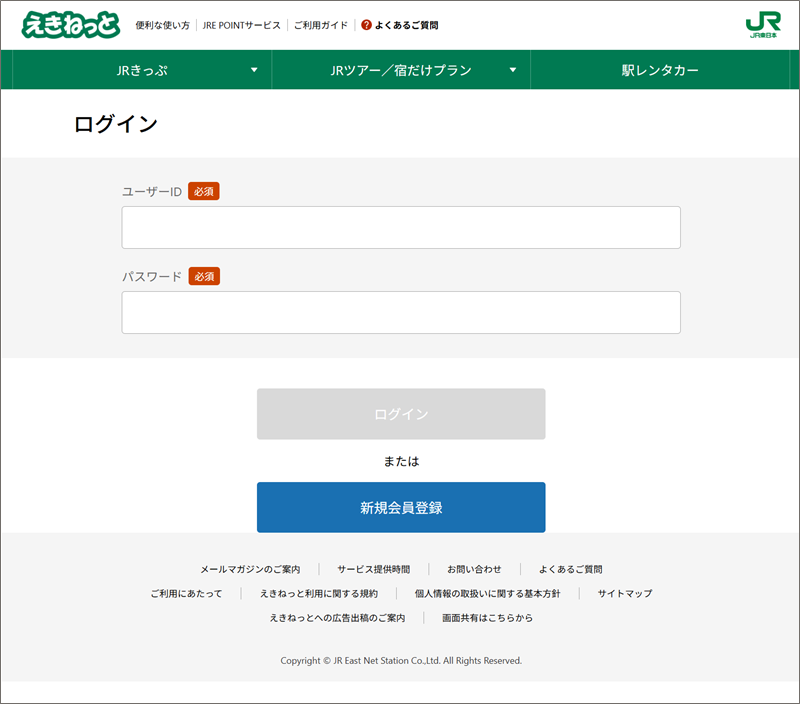This screenshot has width=800, height=704.
Task: Open the 便利な使い方 link
Action: pyautogui.click(x=162, y=25)
